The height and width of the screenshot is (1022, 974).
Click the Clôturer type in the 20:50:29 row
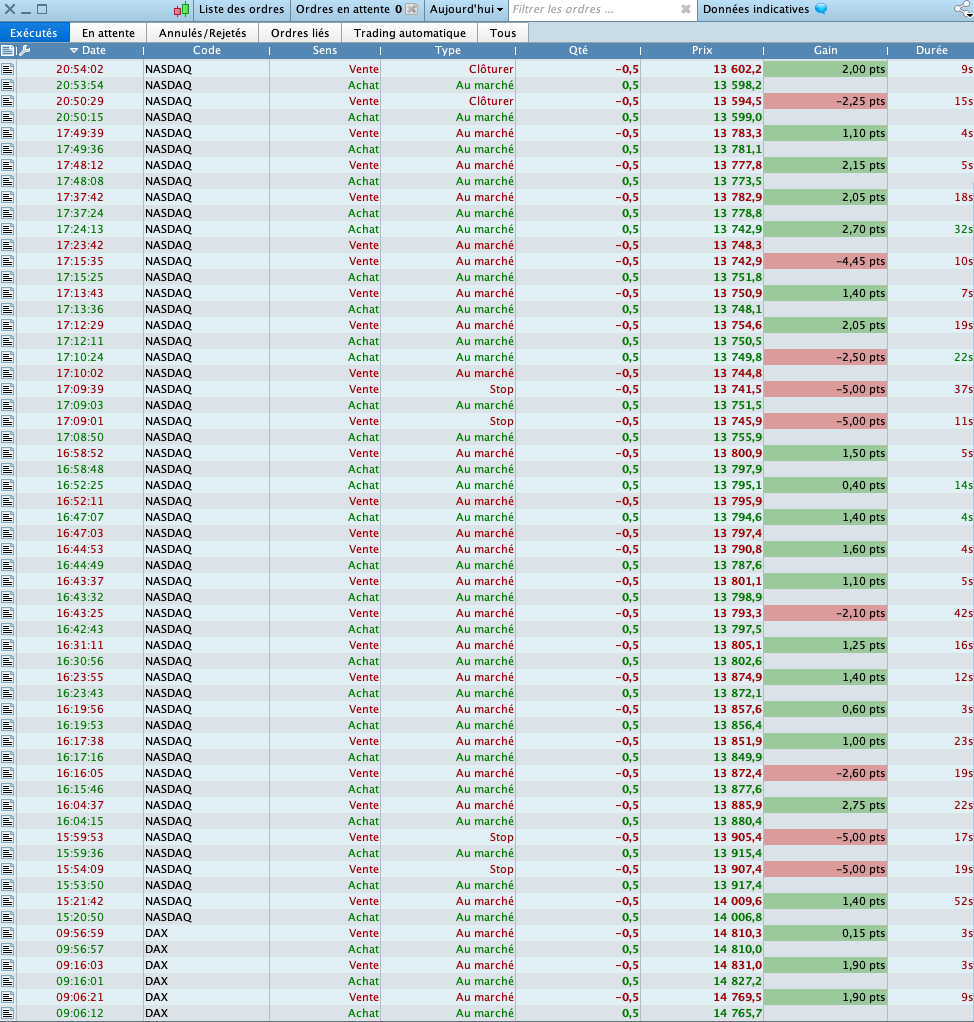tap(491, 101)
